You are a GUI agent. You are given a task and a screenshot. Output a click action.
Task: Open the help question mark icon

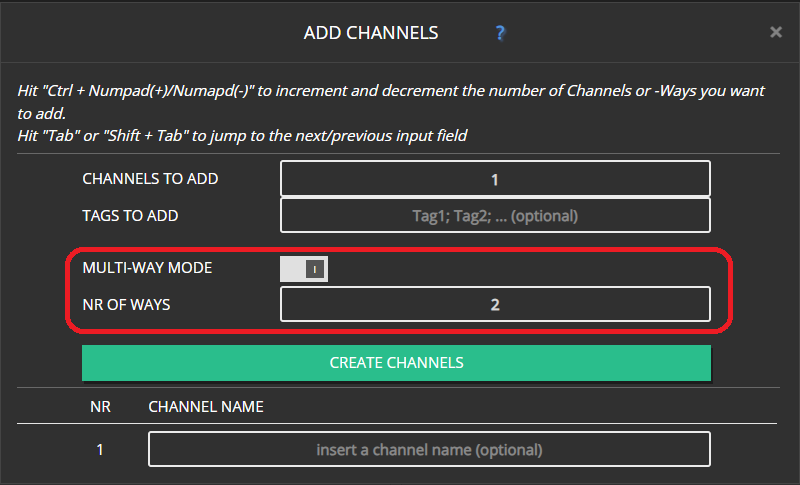click(x=501, y=33)
